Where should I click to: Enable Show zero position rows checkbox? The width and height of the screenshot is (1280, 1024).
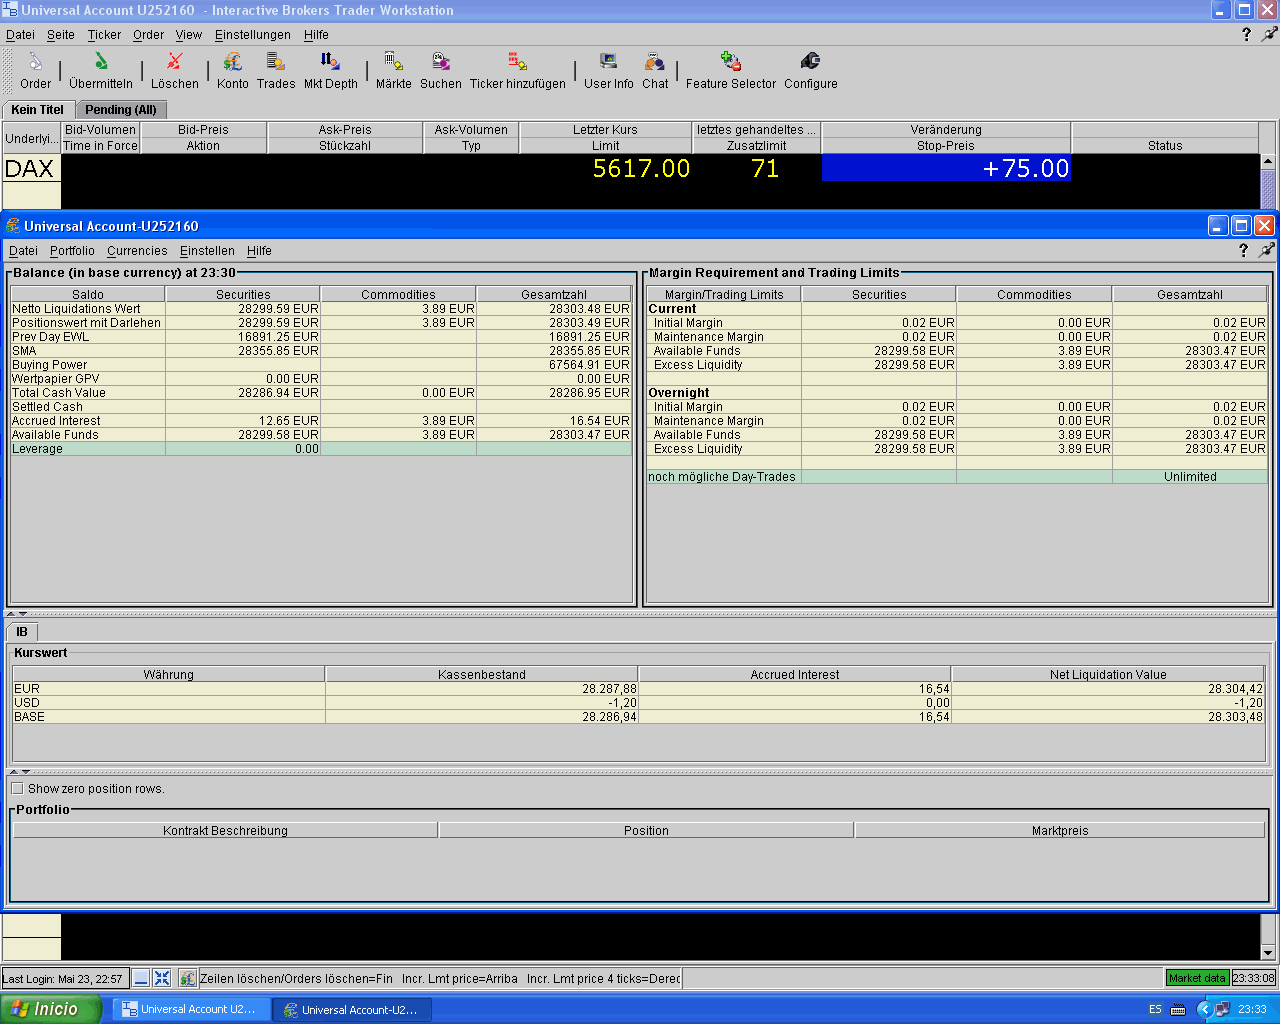point(17,788)
